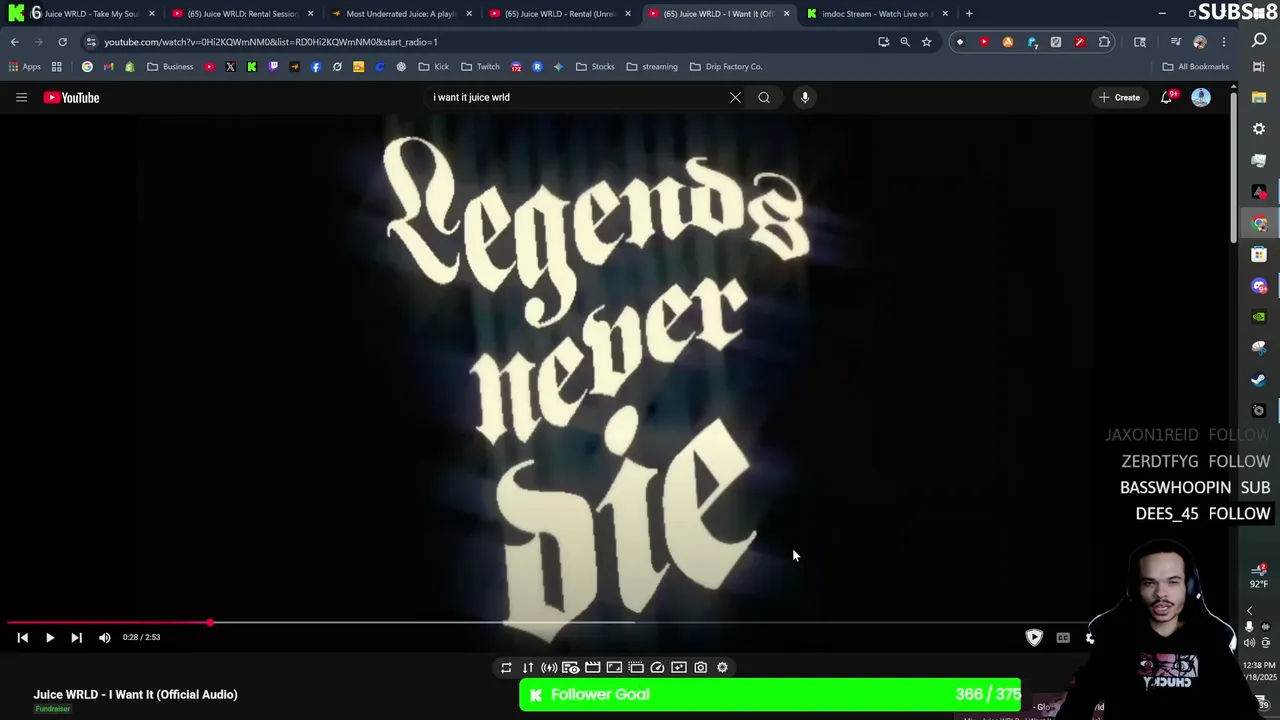Switch to the 'imdoc Stream - Watch Live' tab

877,13
